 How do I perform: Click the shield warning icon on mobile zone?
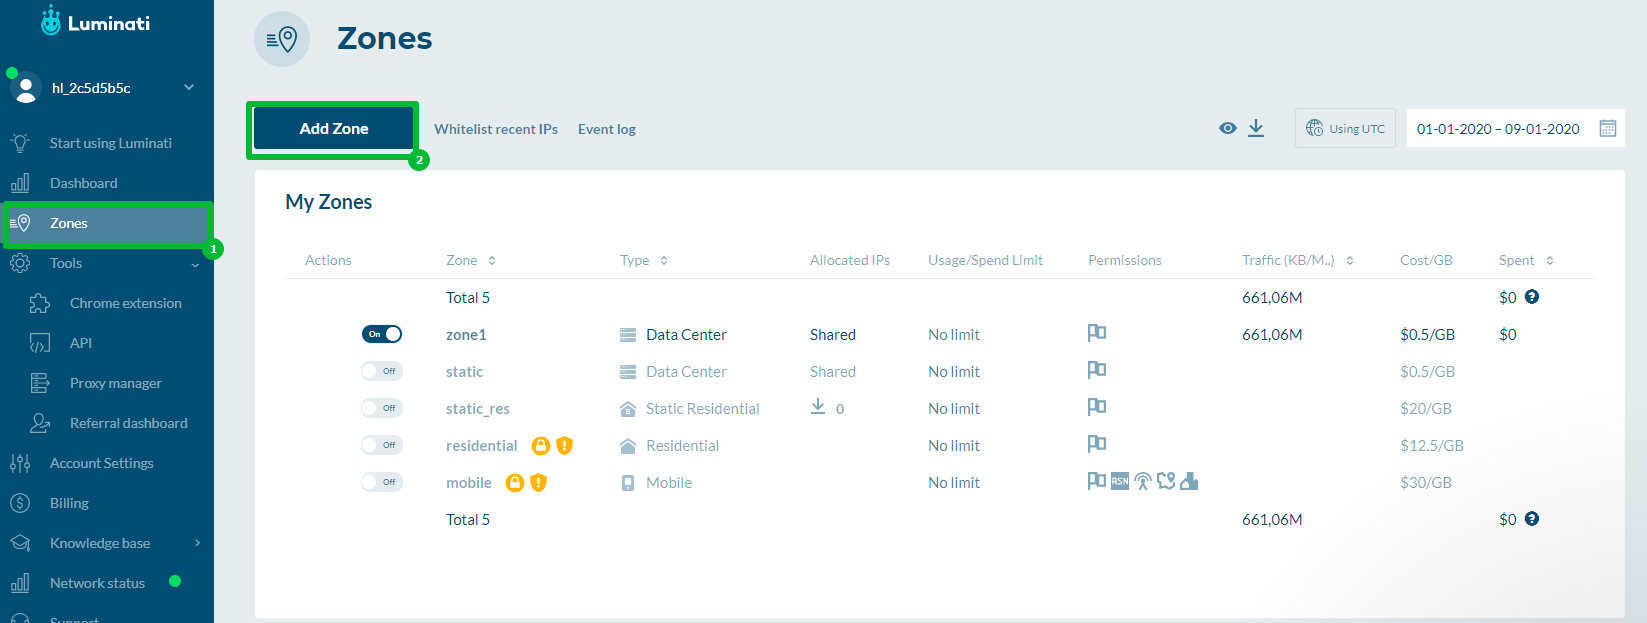(539, 483)
